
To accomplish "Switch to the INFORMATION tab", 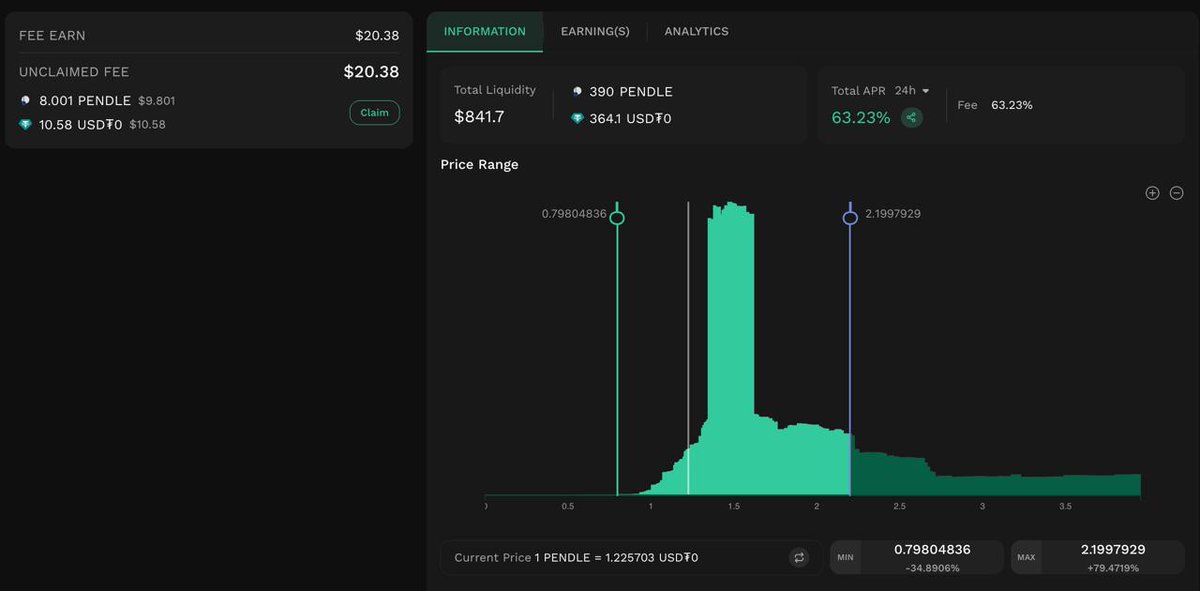I will tap(485, 32).
